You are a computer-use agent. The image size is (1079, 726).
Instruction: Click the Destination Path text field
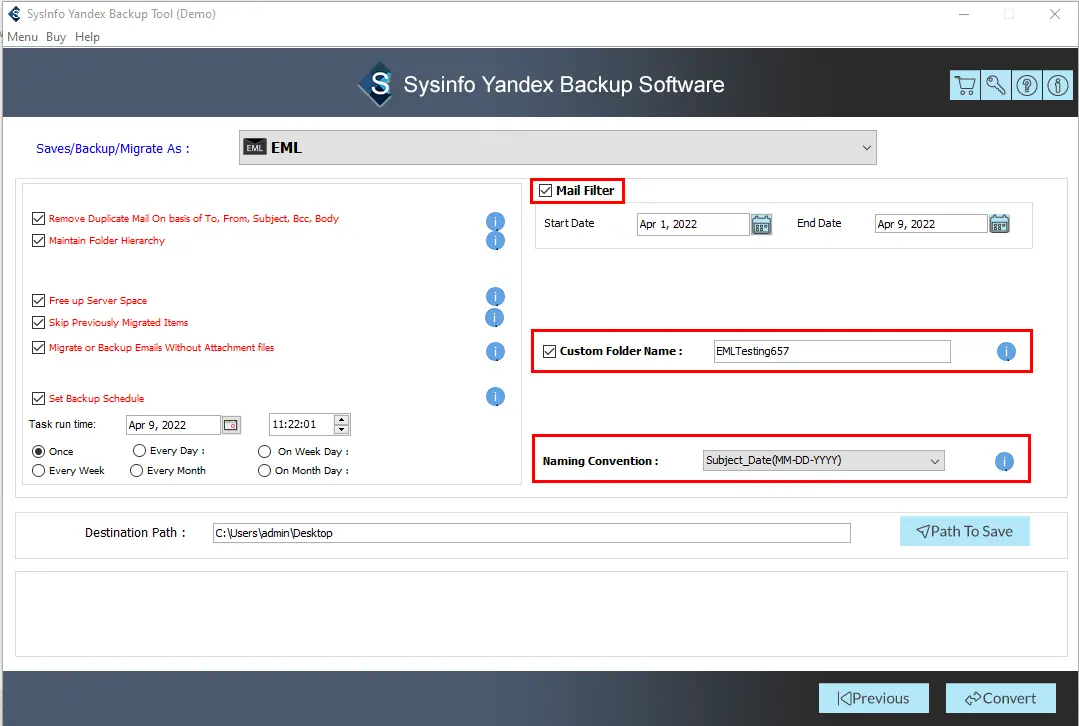point(531,533)
